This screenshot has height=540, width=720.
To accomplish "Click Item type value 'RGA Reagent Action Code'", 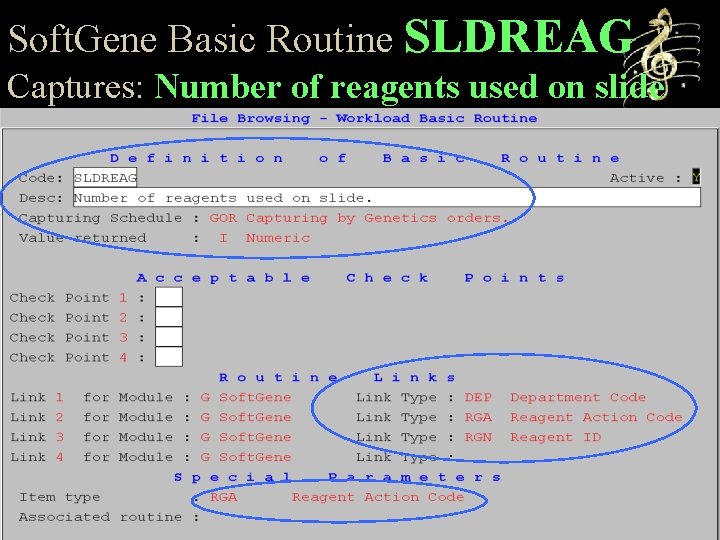I will [337, 497].
